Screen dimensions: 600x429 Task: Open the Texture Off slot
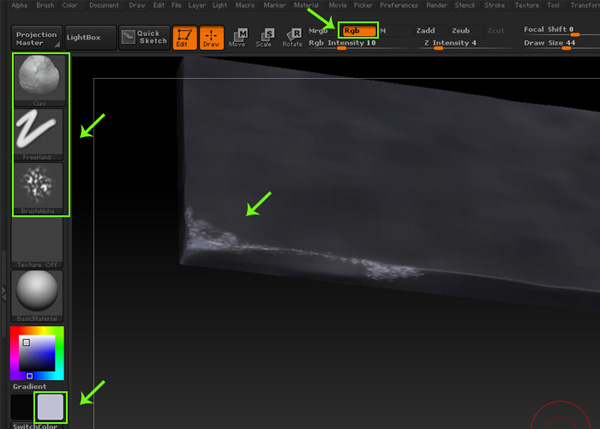pos(38,241)
